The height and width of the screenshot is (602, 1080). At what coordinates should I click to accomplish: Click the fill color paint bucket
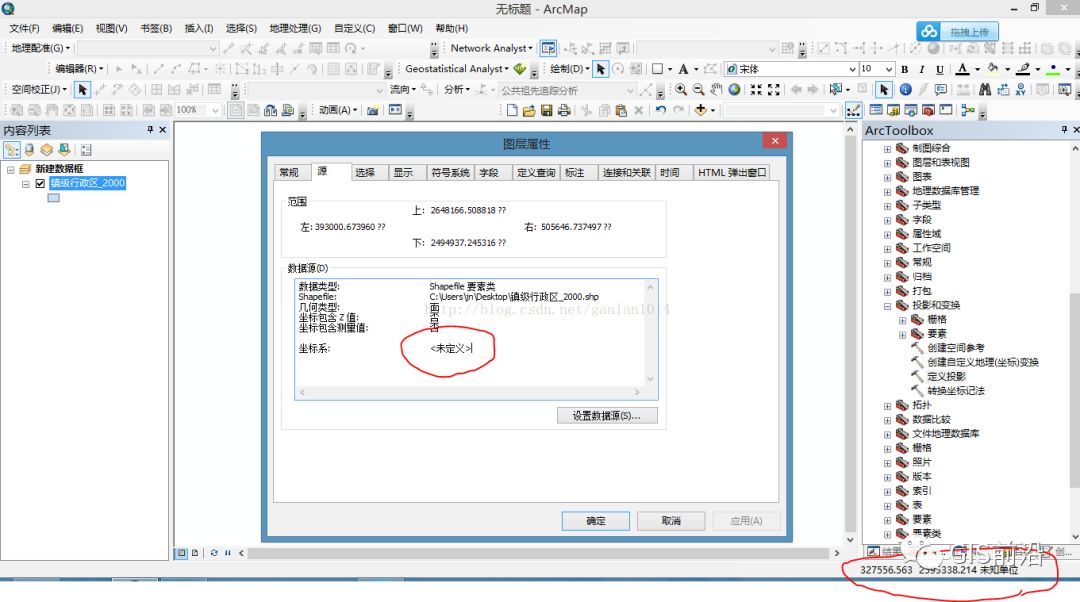click(993, 69)
